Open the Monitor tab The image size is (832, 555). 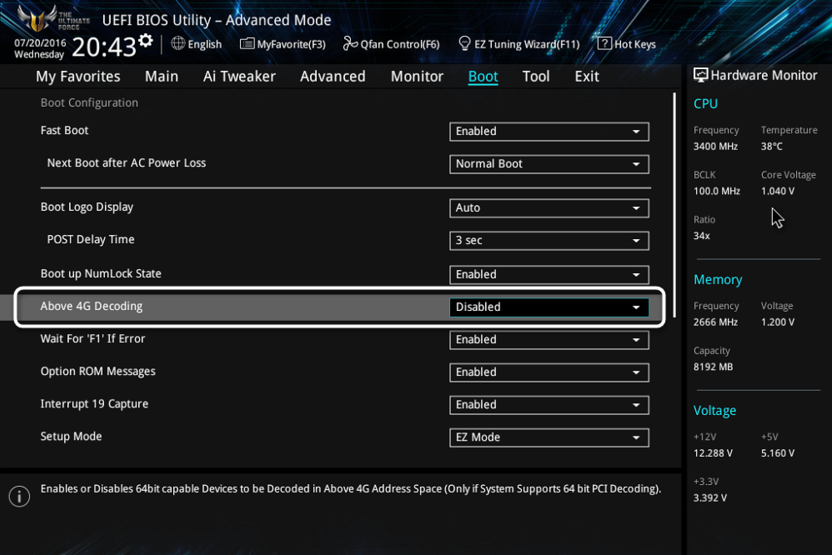click(x=417, y=76)
